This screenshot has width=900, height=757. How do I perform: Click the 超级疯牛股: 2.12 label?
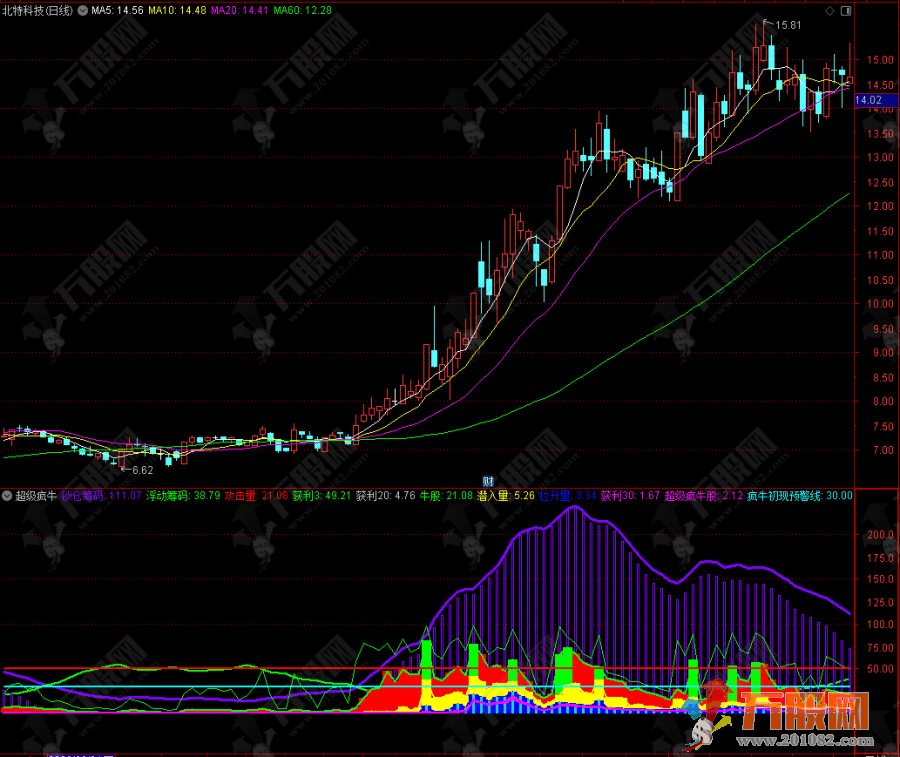click(x=704, y=496)
